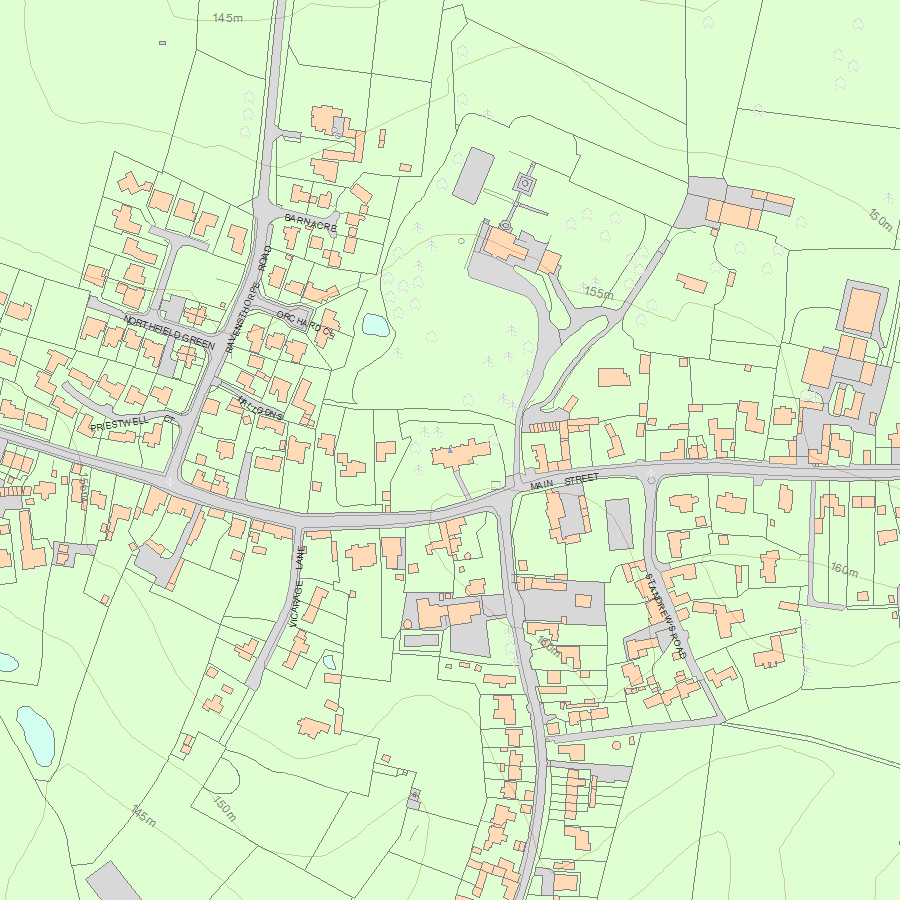Select the 160m contour label east of St Andrews Road
This screenshot has height=900, width=900.
pyautogui.click(x=844, y=569)
